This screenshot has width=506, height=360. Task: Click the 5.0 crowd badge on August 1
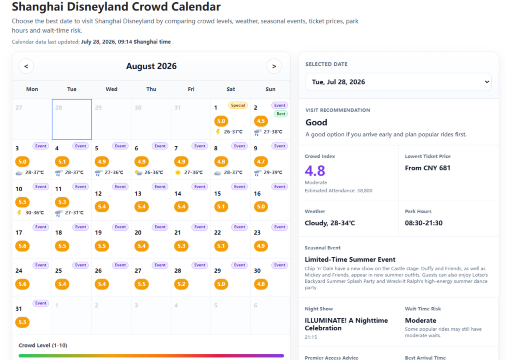click(221, 121)
